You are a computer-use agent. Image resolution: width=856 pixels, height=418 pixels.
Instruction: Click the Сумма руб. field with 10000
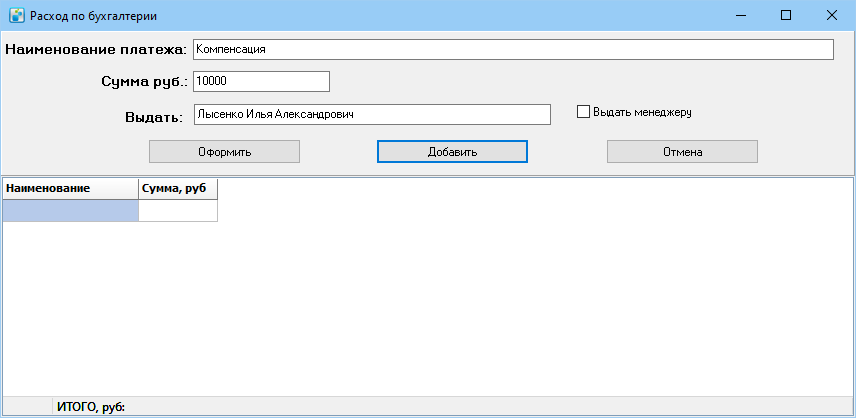261,81
